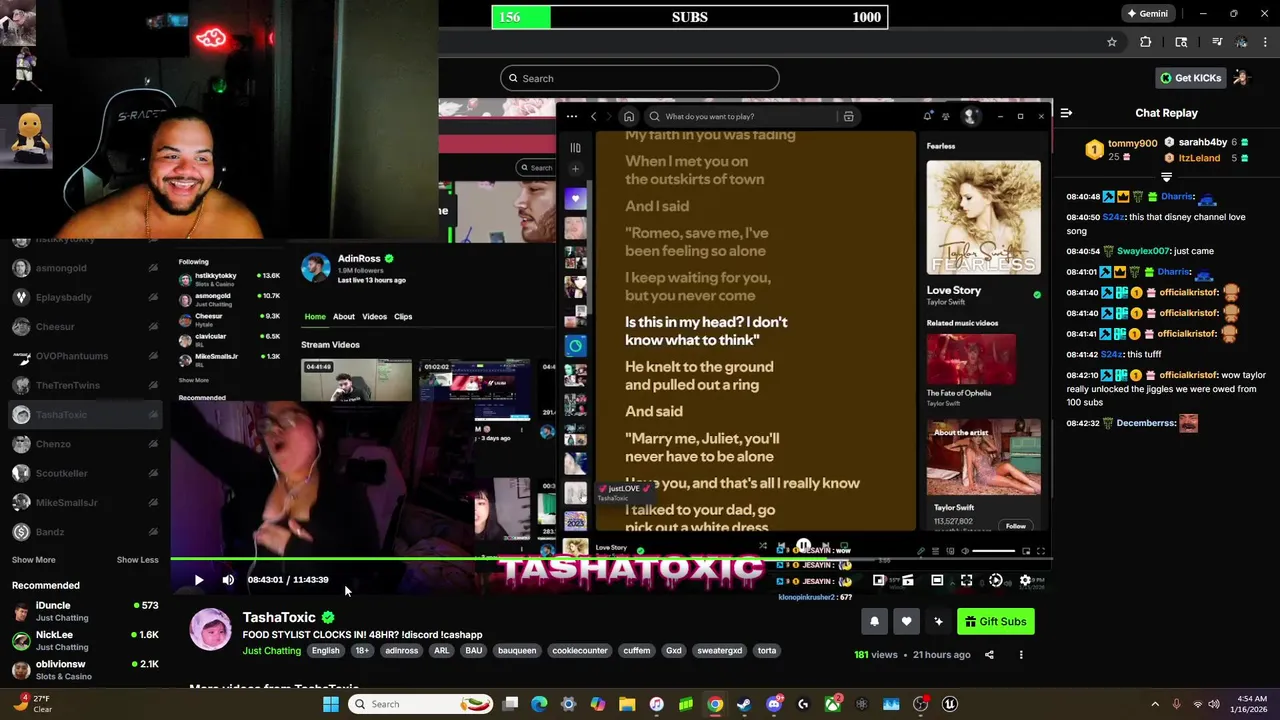Click the notification bell for TashaToxic
1280x720 pixels.
(874, 621)
